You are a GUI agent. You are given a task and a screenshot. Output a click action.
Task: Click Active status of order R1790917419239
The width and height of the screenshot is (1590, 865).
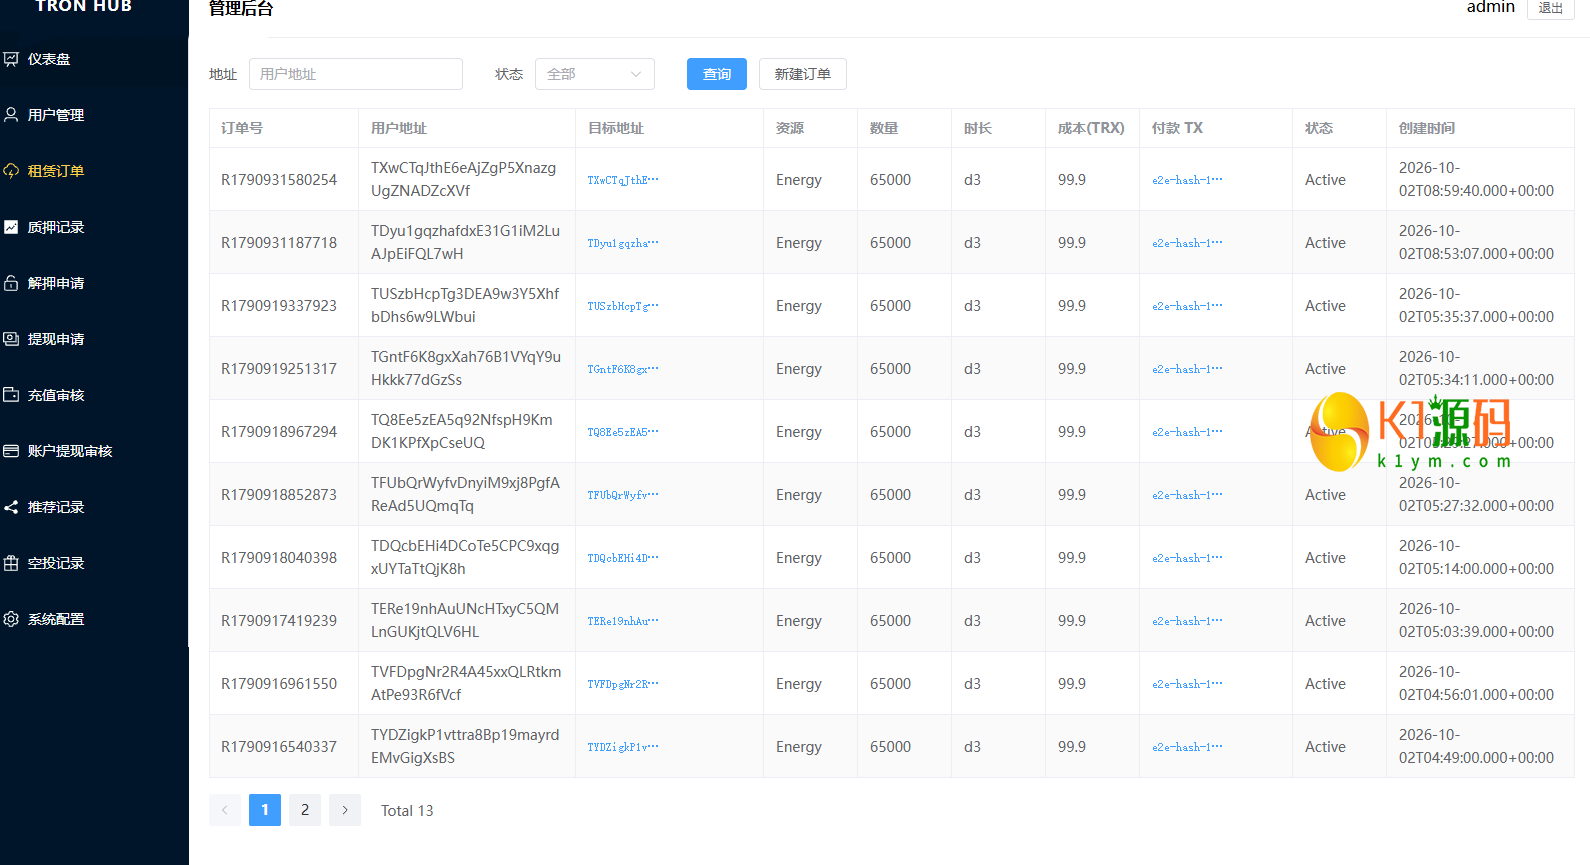(x=1325, y=621)
